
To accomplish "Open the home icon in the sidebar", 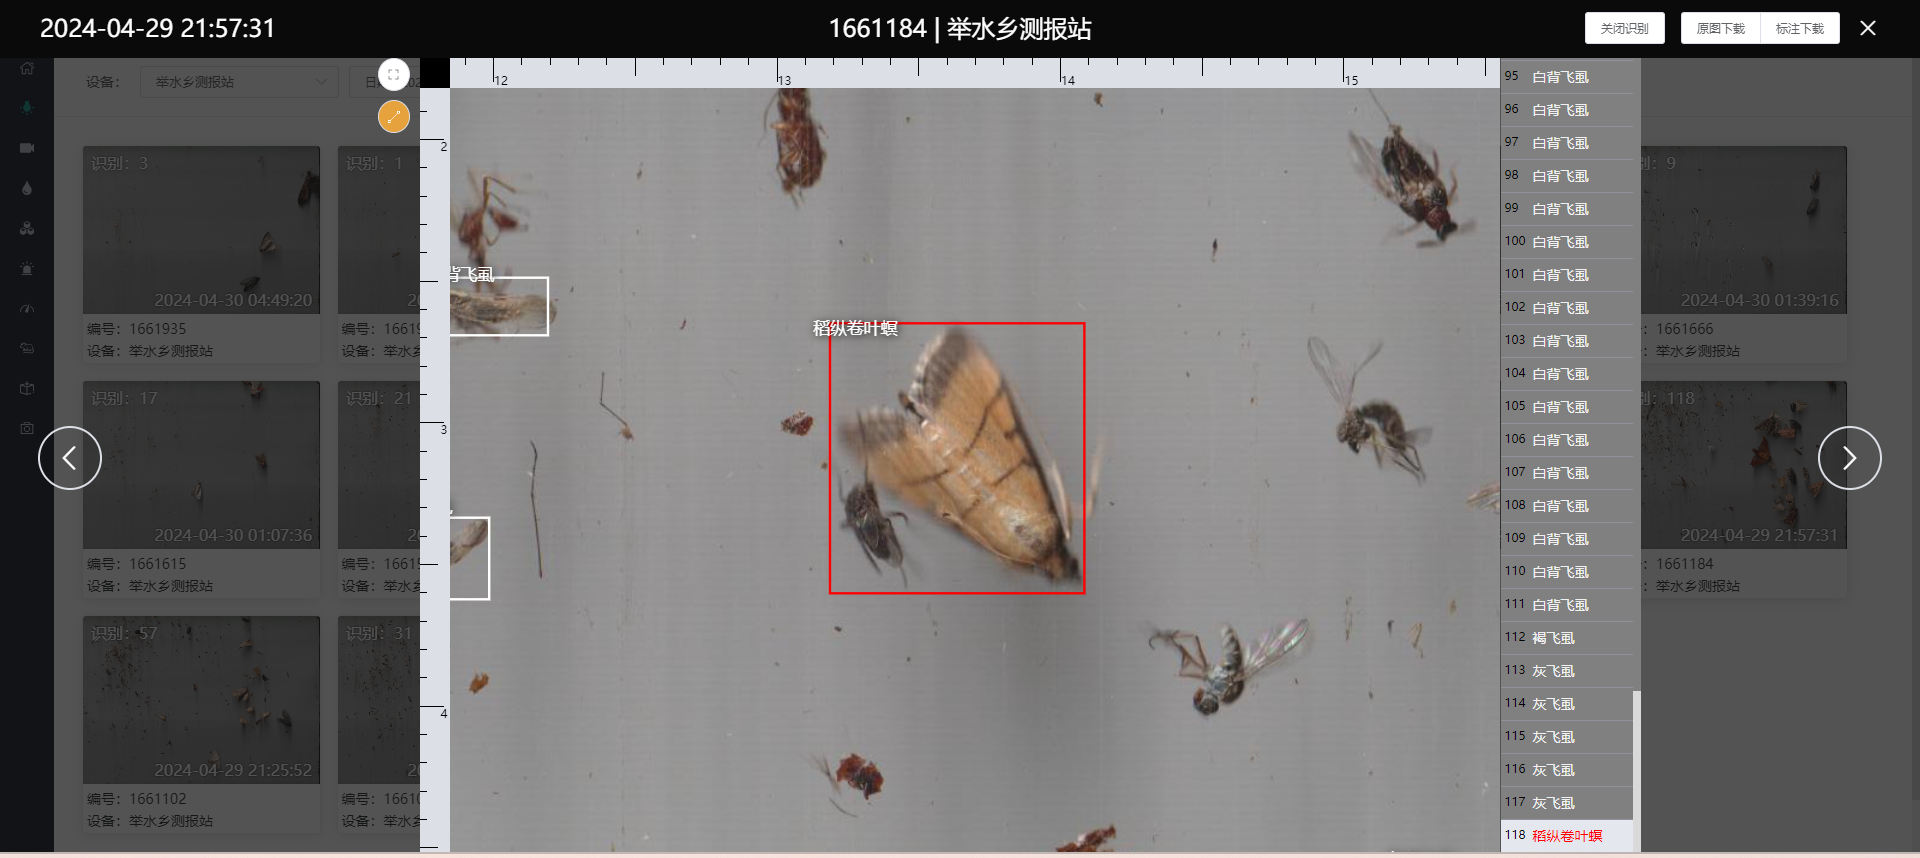I will [27, 69].
